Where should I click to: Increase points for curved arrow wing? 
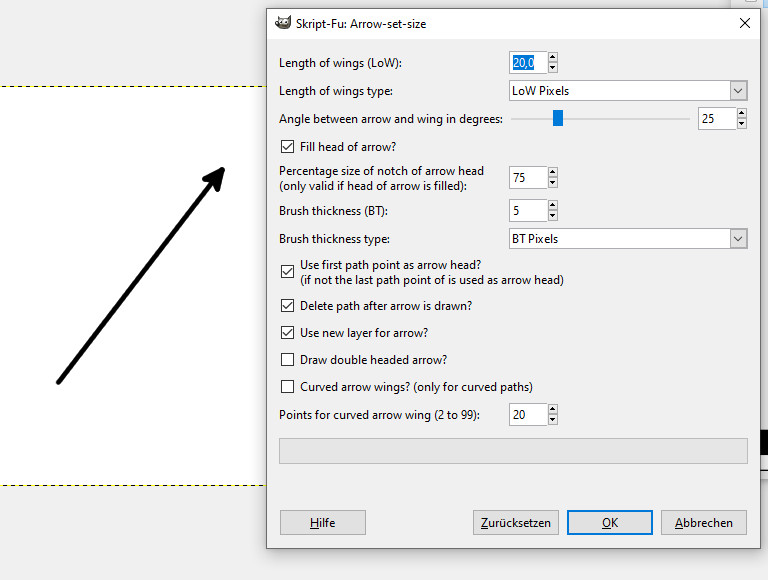click(553, 409)
